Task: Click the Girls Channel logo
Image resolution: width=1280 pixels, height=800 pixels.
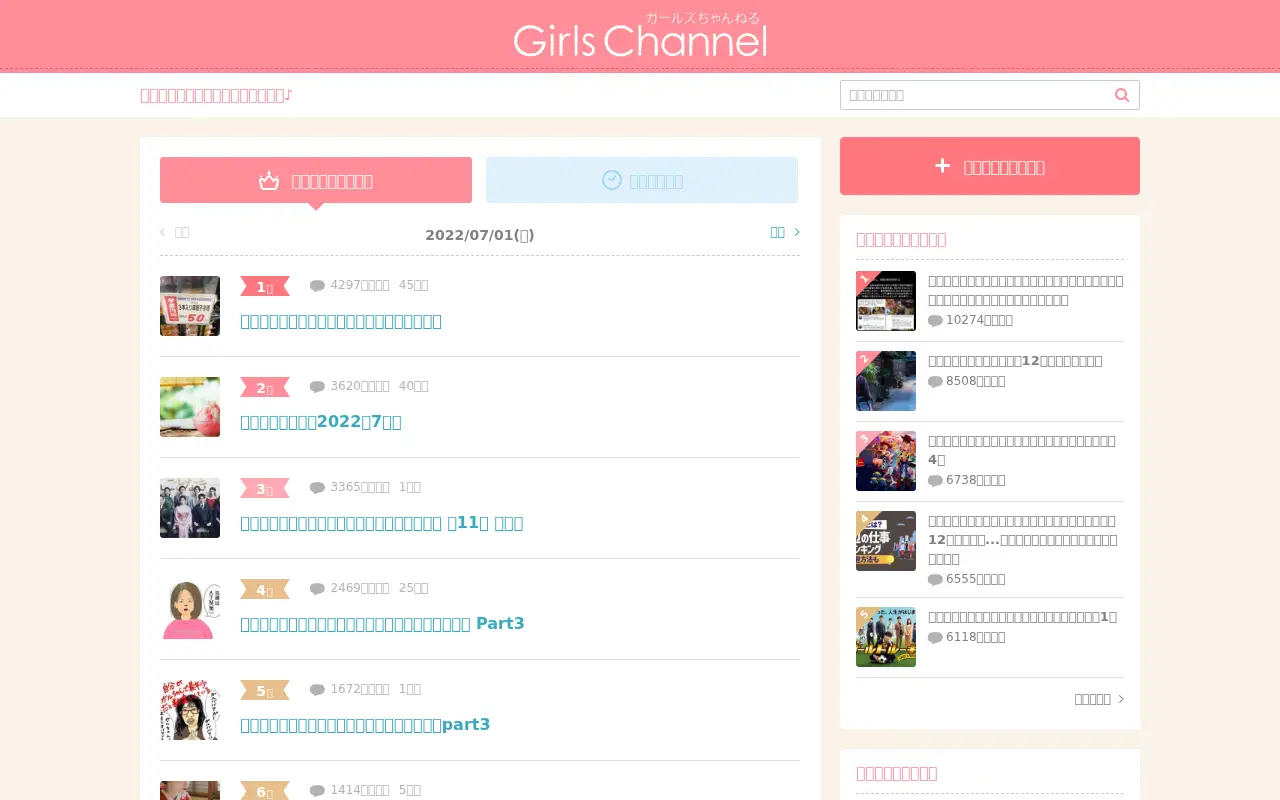Action: (640, 35)
